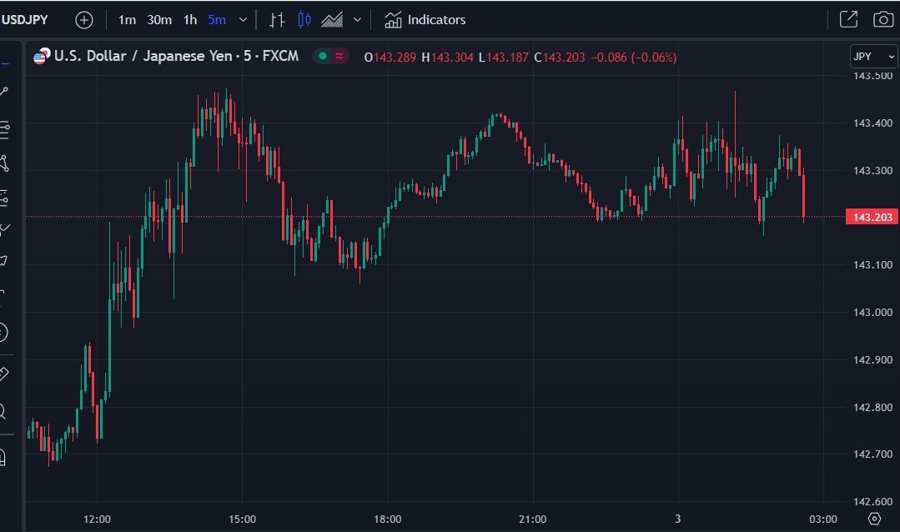Screen dimensions: 900x532
Task: Select the Bars chart style icon
Action: (x=277, y=20)
